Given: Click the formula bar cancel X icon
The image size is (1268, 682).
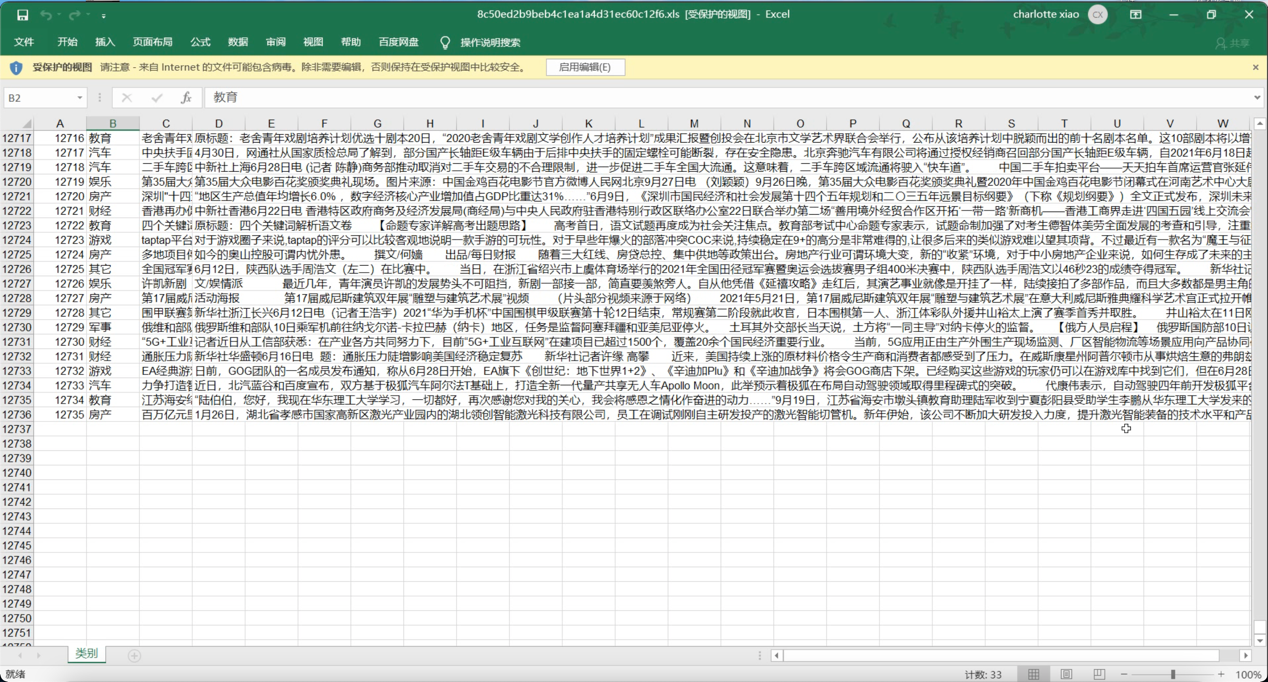Looking at the screenshot, I should tap(126, 97).
